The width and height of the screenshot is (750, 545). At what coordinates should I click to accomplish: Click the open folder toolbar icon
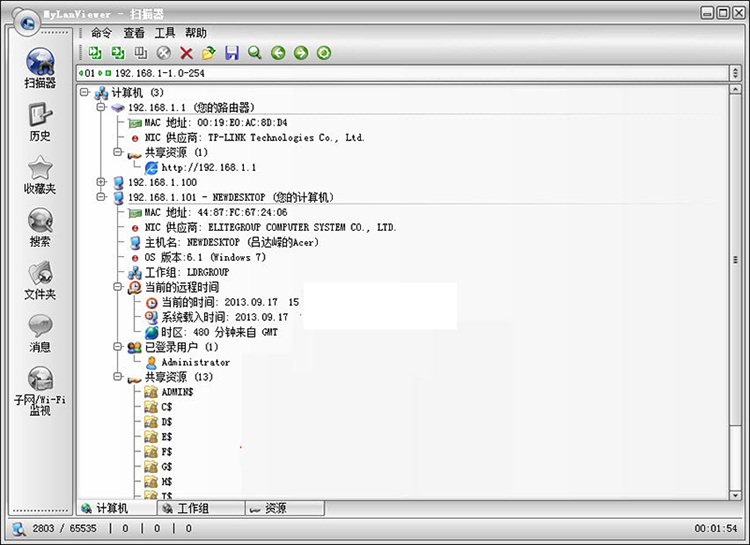pos(209,53)
